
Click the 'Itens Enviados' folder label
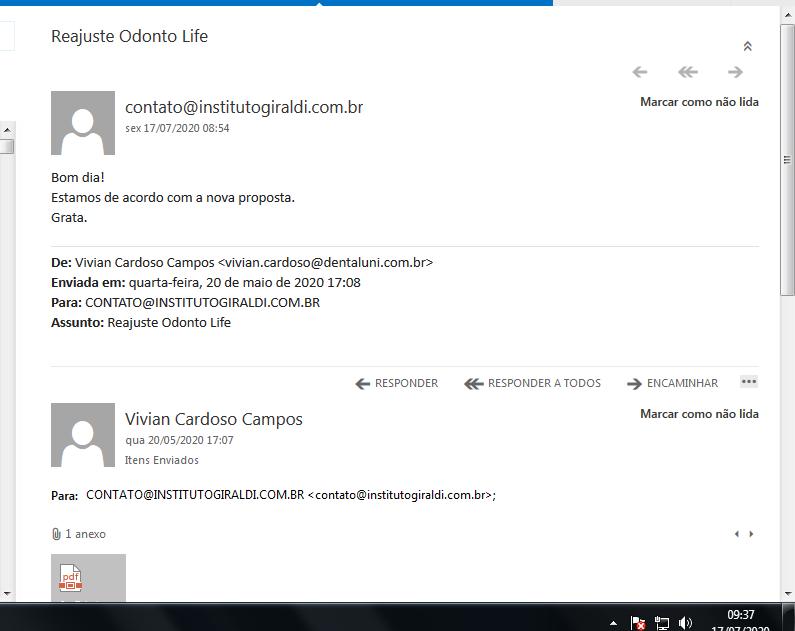click(162, 460)
